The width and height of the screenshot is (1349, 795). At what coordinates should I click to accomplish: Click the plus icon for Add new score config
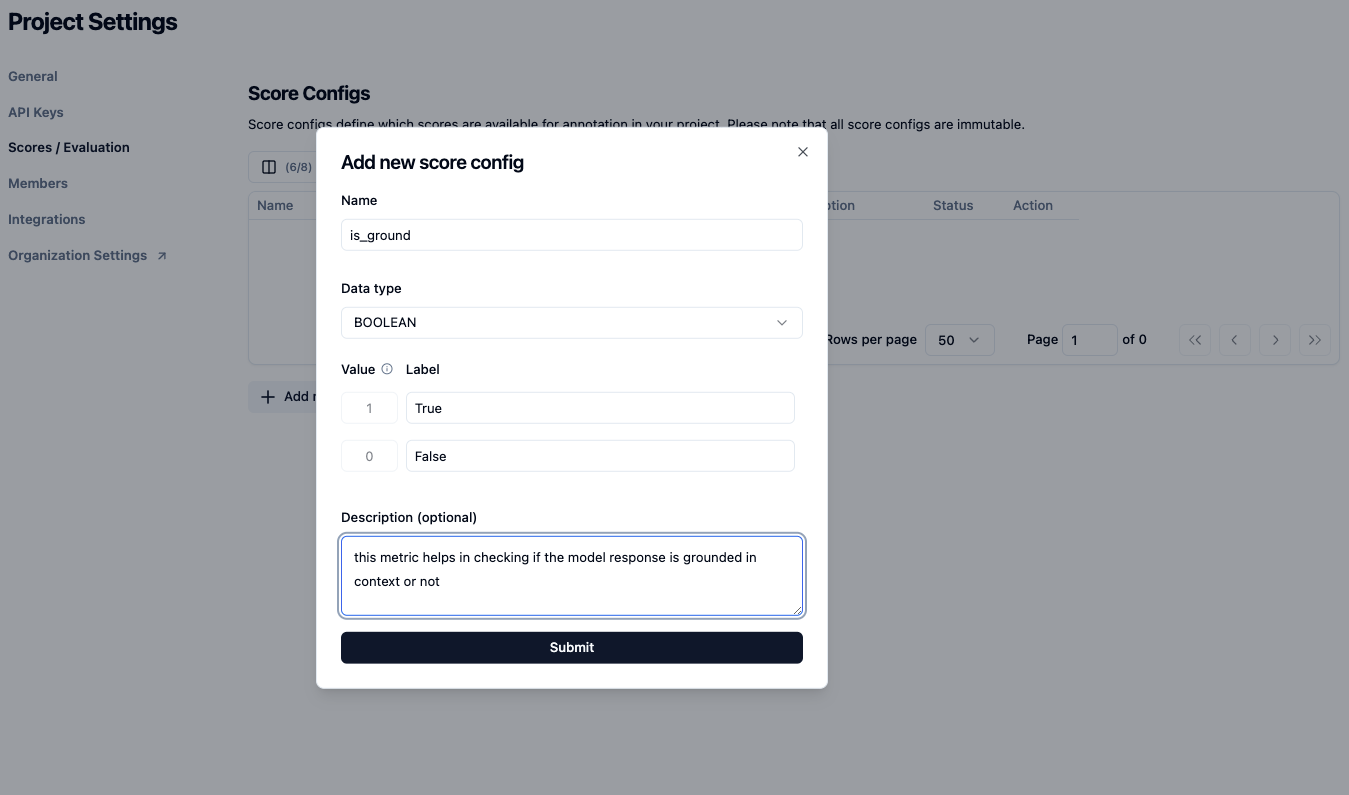coord(268,397)
